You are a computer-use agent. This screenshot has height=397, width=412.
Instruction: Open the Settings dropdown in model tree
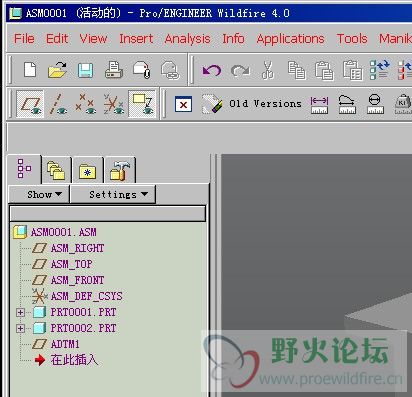click(113, 194)
